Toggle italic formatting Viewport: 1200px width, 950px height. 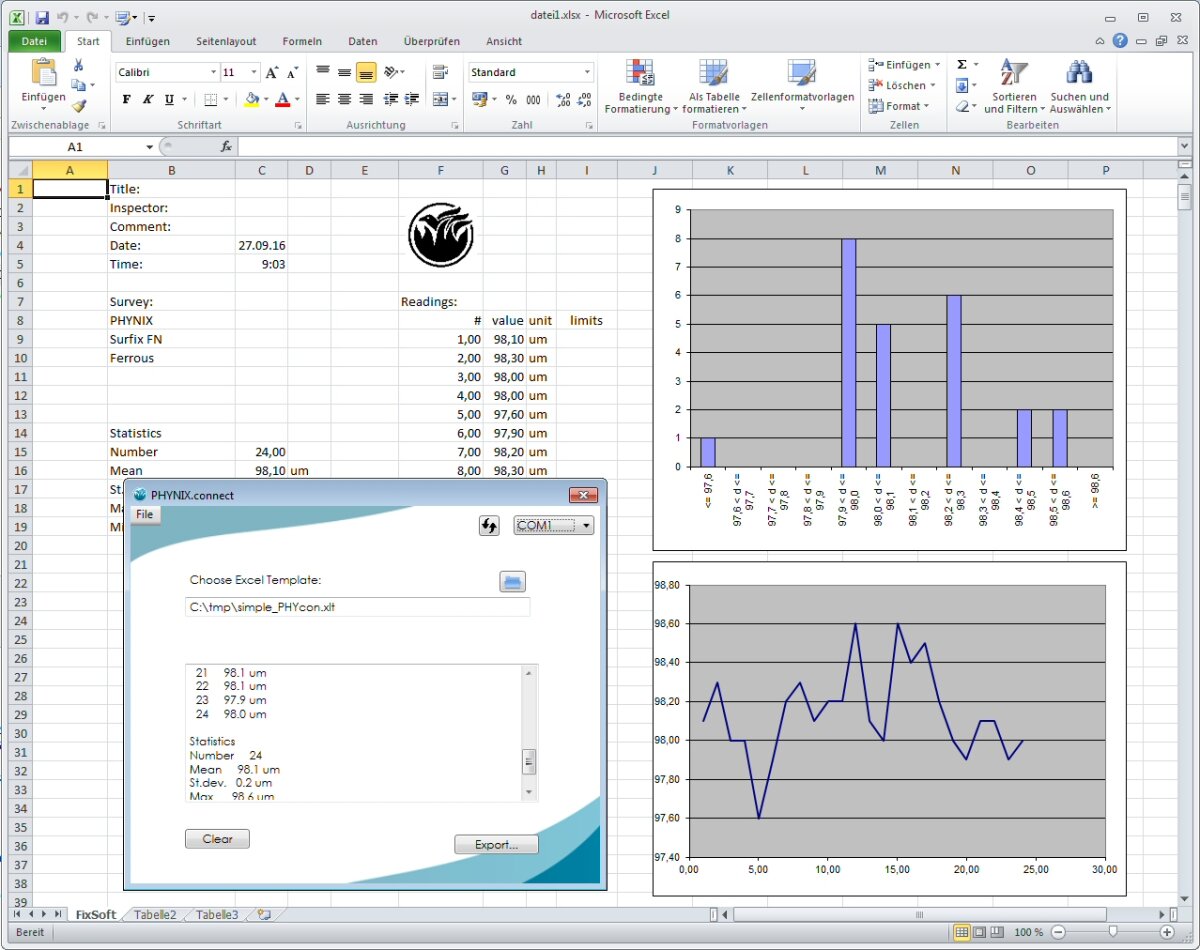tap(148, 99)
